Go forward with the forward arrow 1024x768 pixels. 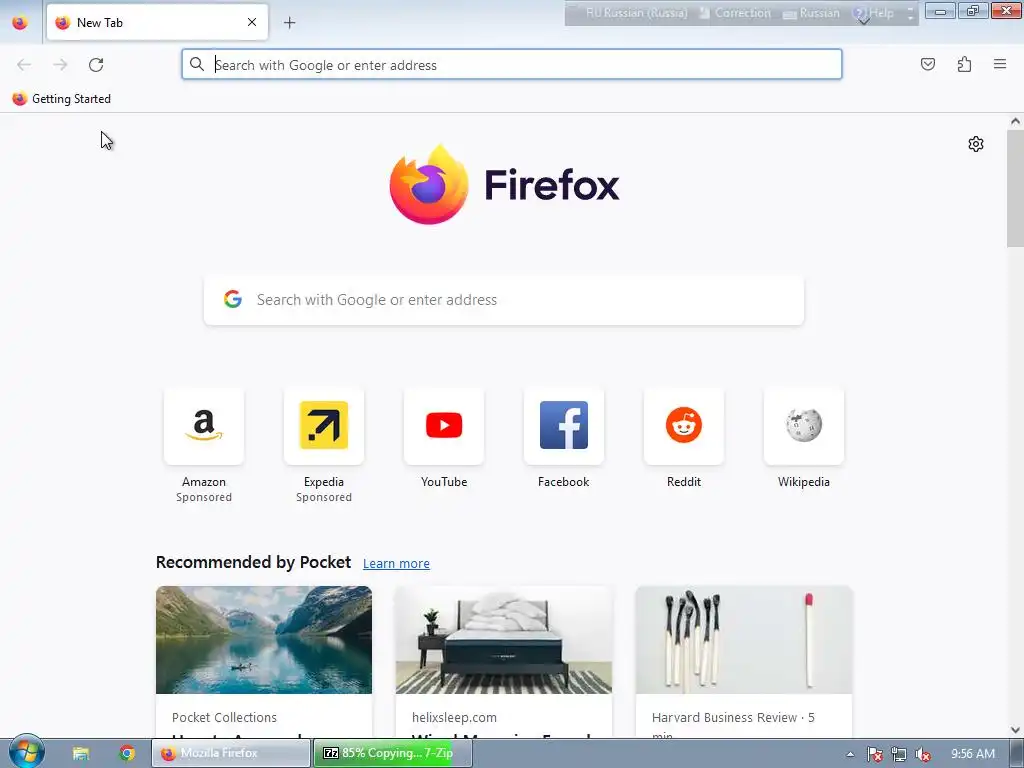click(60, 65)
